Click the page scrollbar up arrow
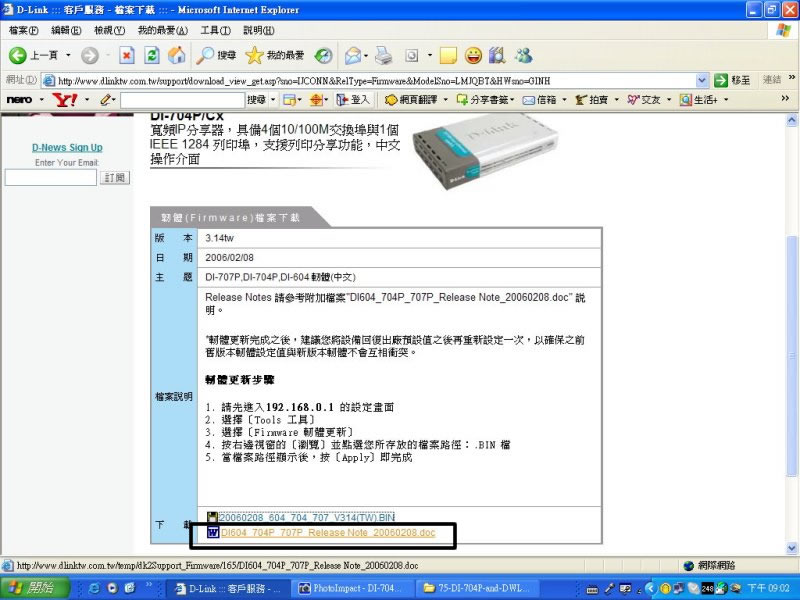 tap(792, 120)
